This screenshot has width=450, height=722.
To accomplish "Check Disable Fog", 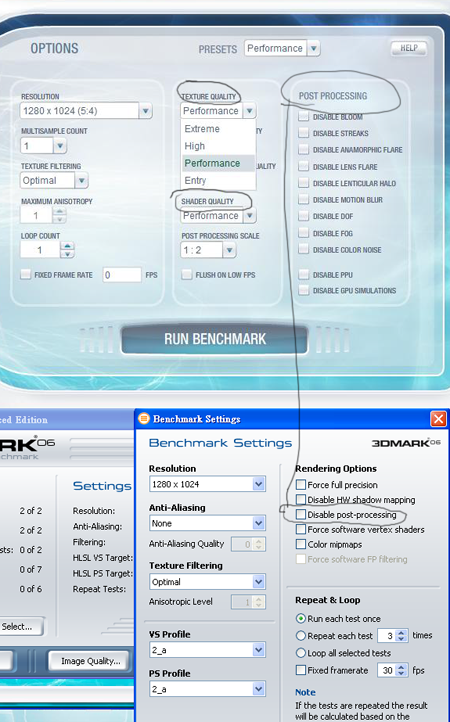I will coord(303,233).
